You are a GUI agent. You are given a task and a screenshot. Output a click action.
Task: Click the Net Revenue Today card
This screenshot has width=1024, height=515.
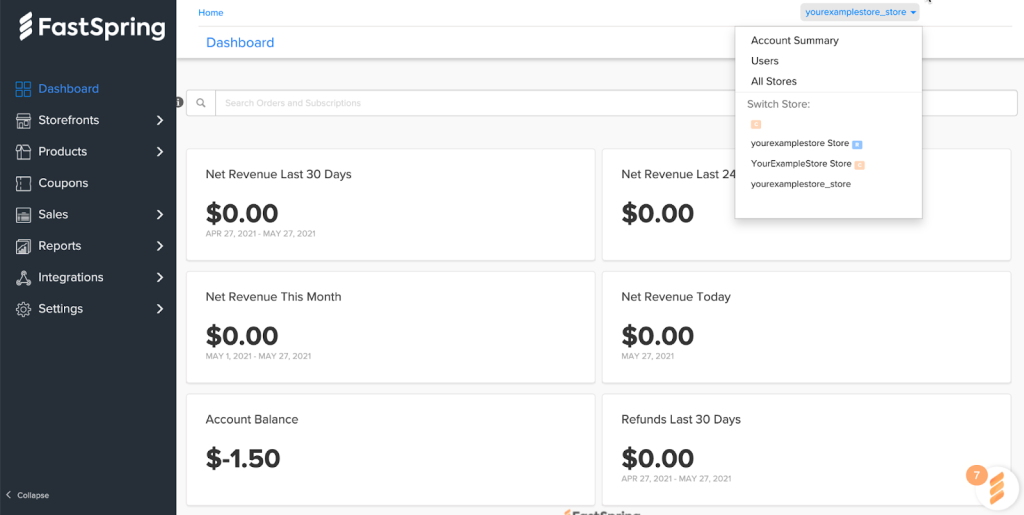[807, 327]
